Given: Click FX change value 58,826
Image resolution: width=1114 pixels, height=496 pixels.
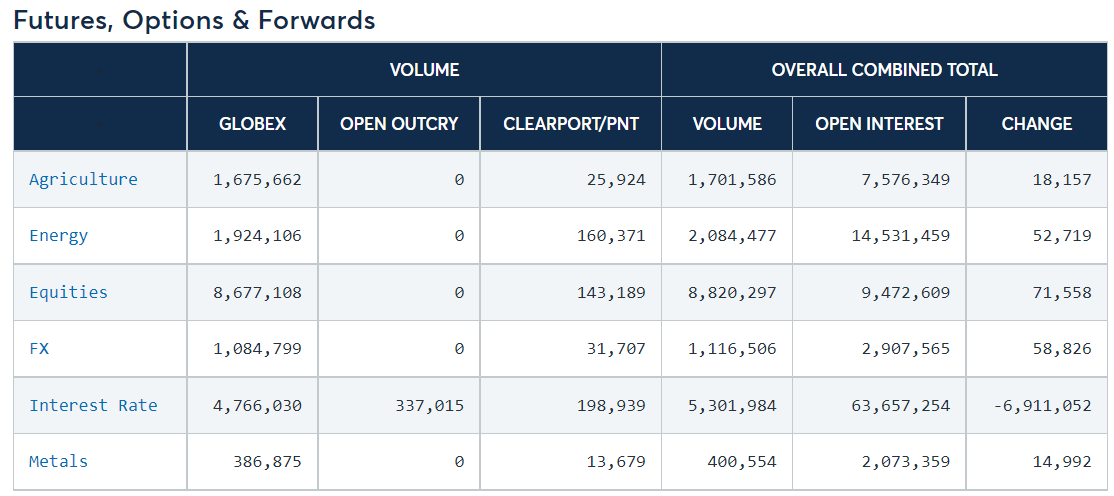Looking at the screenshot, I should 1062,349.
